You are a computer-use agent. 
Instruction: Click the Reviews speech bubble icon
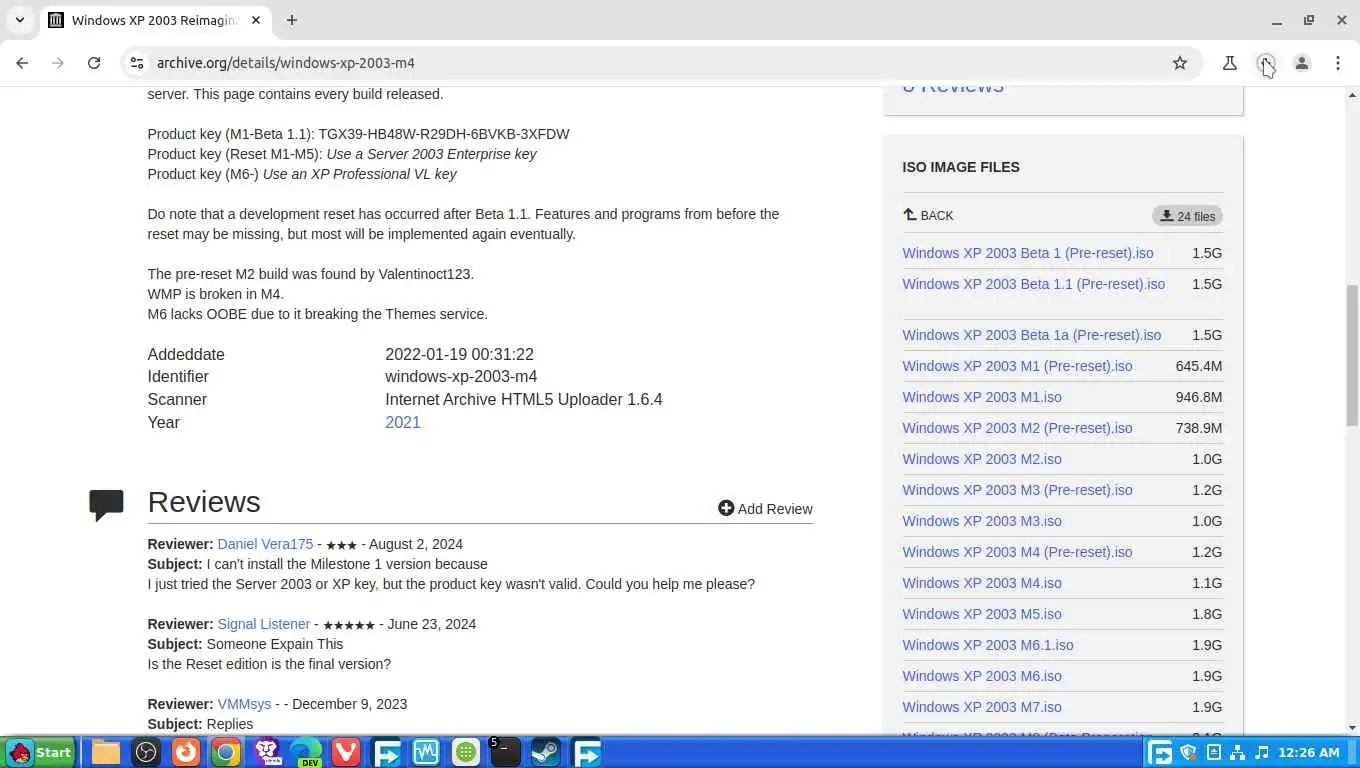coord(106,505)
